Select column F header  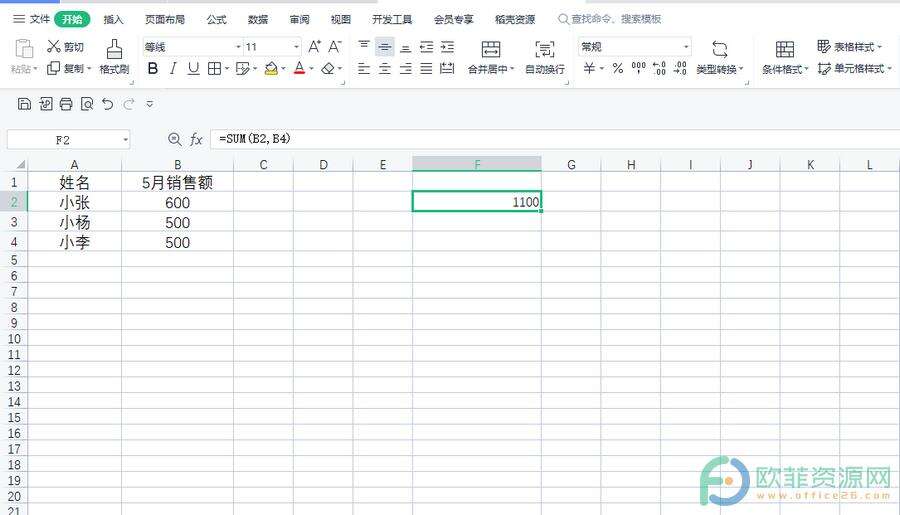coord(477,164)
